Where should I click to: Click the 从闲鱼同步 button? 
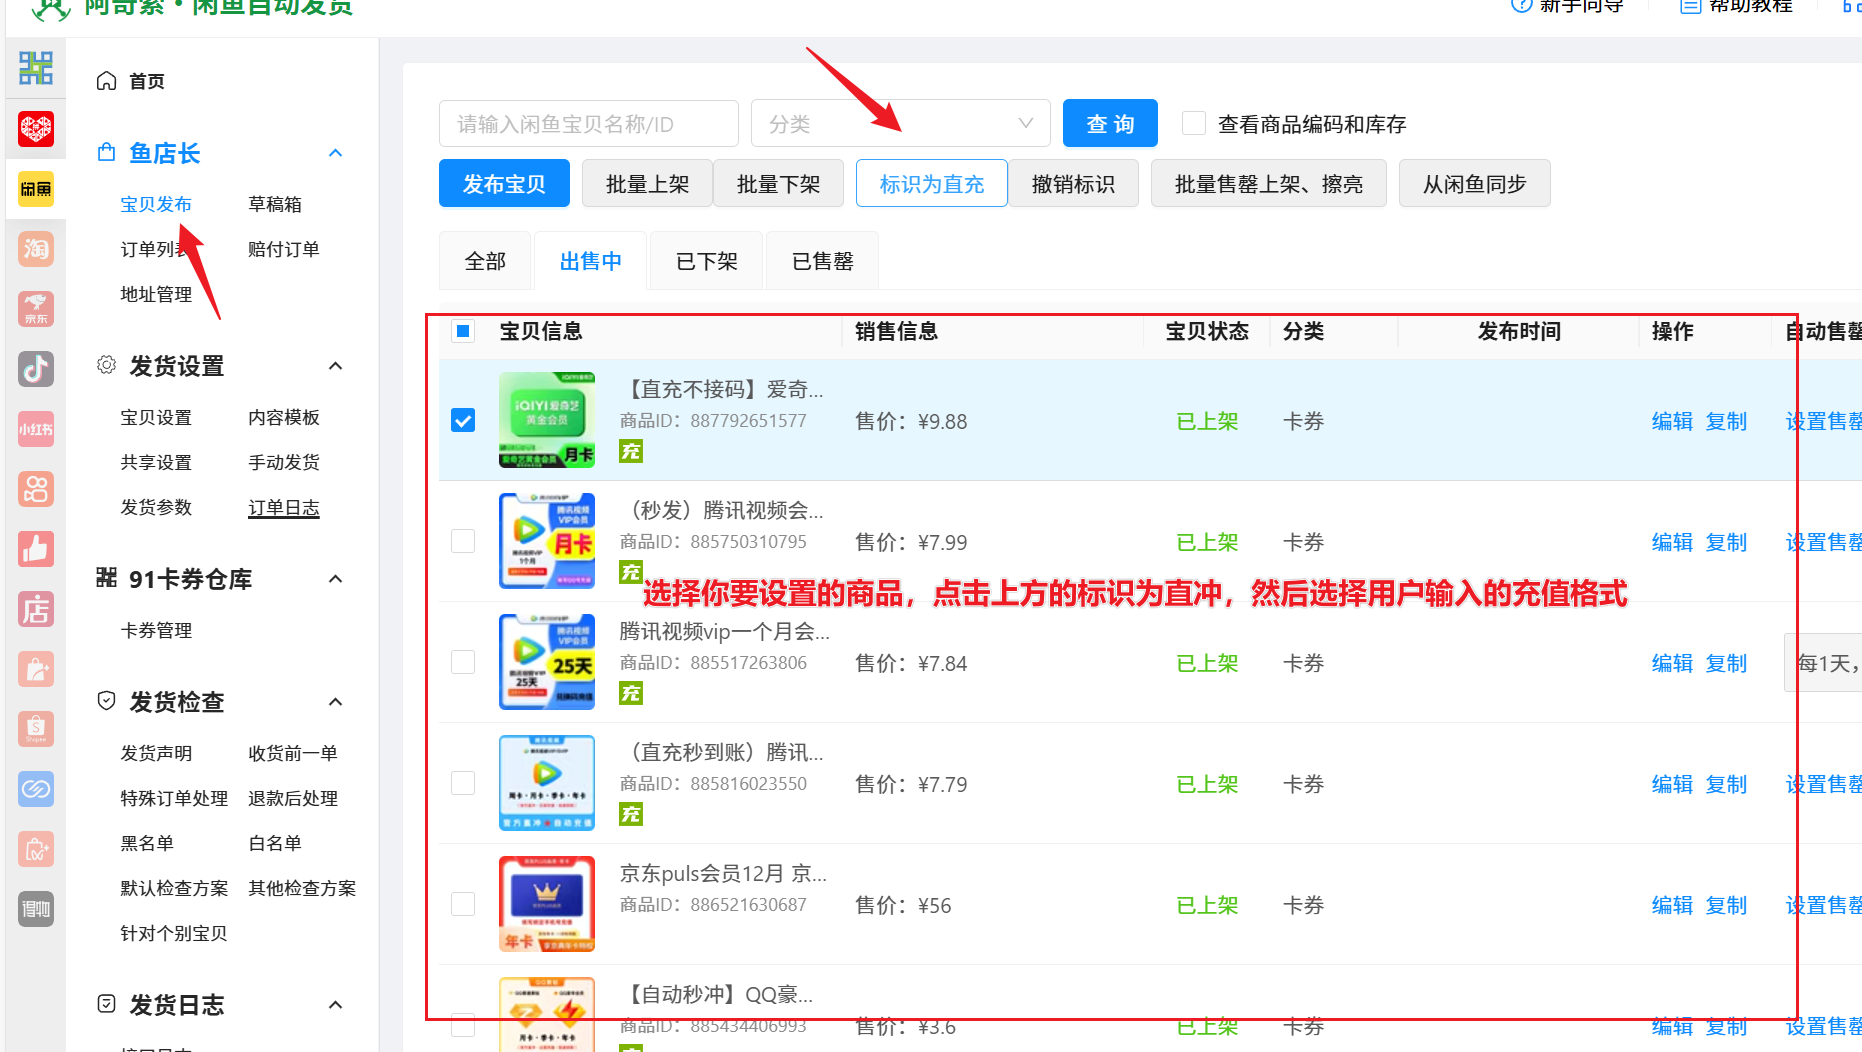[x=1474, y=183]
